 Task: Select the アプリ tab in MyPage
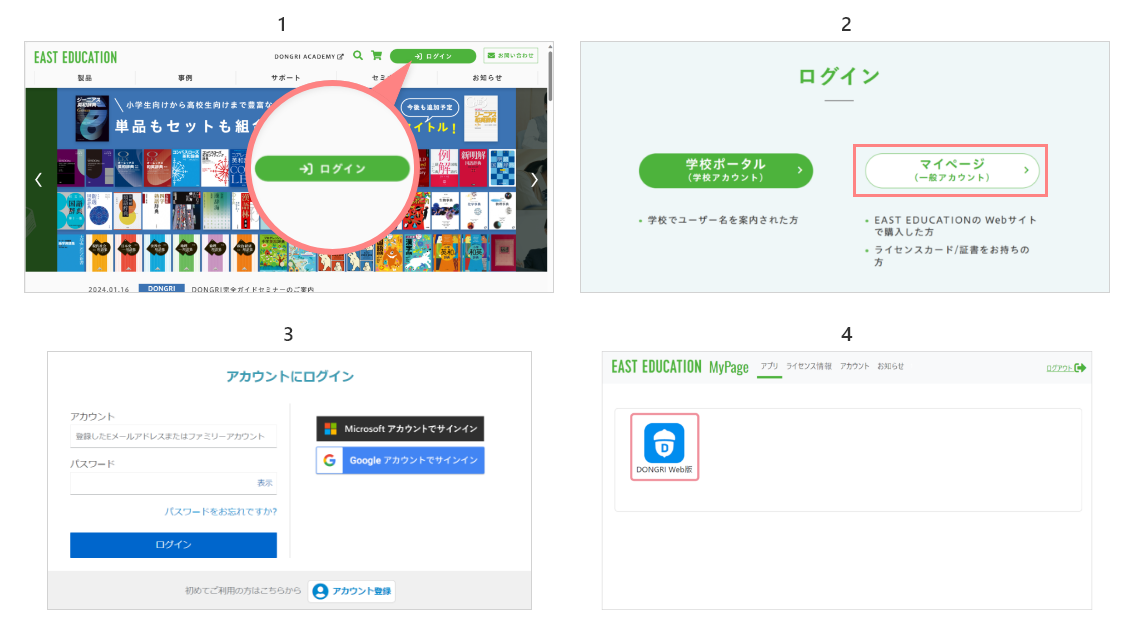770,366
